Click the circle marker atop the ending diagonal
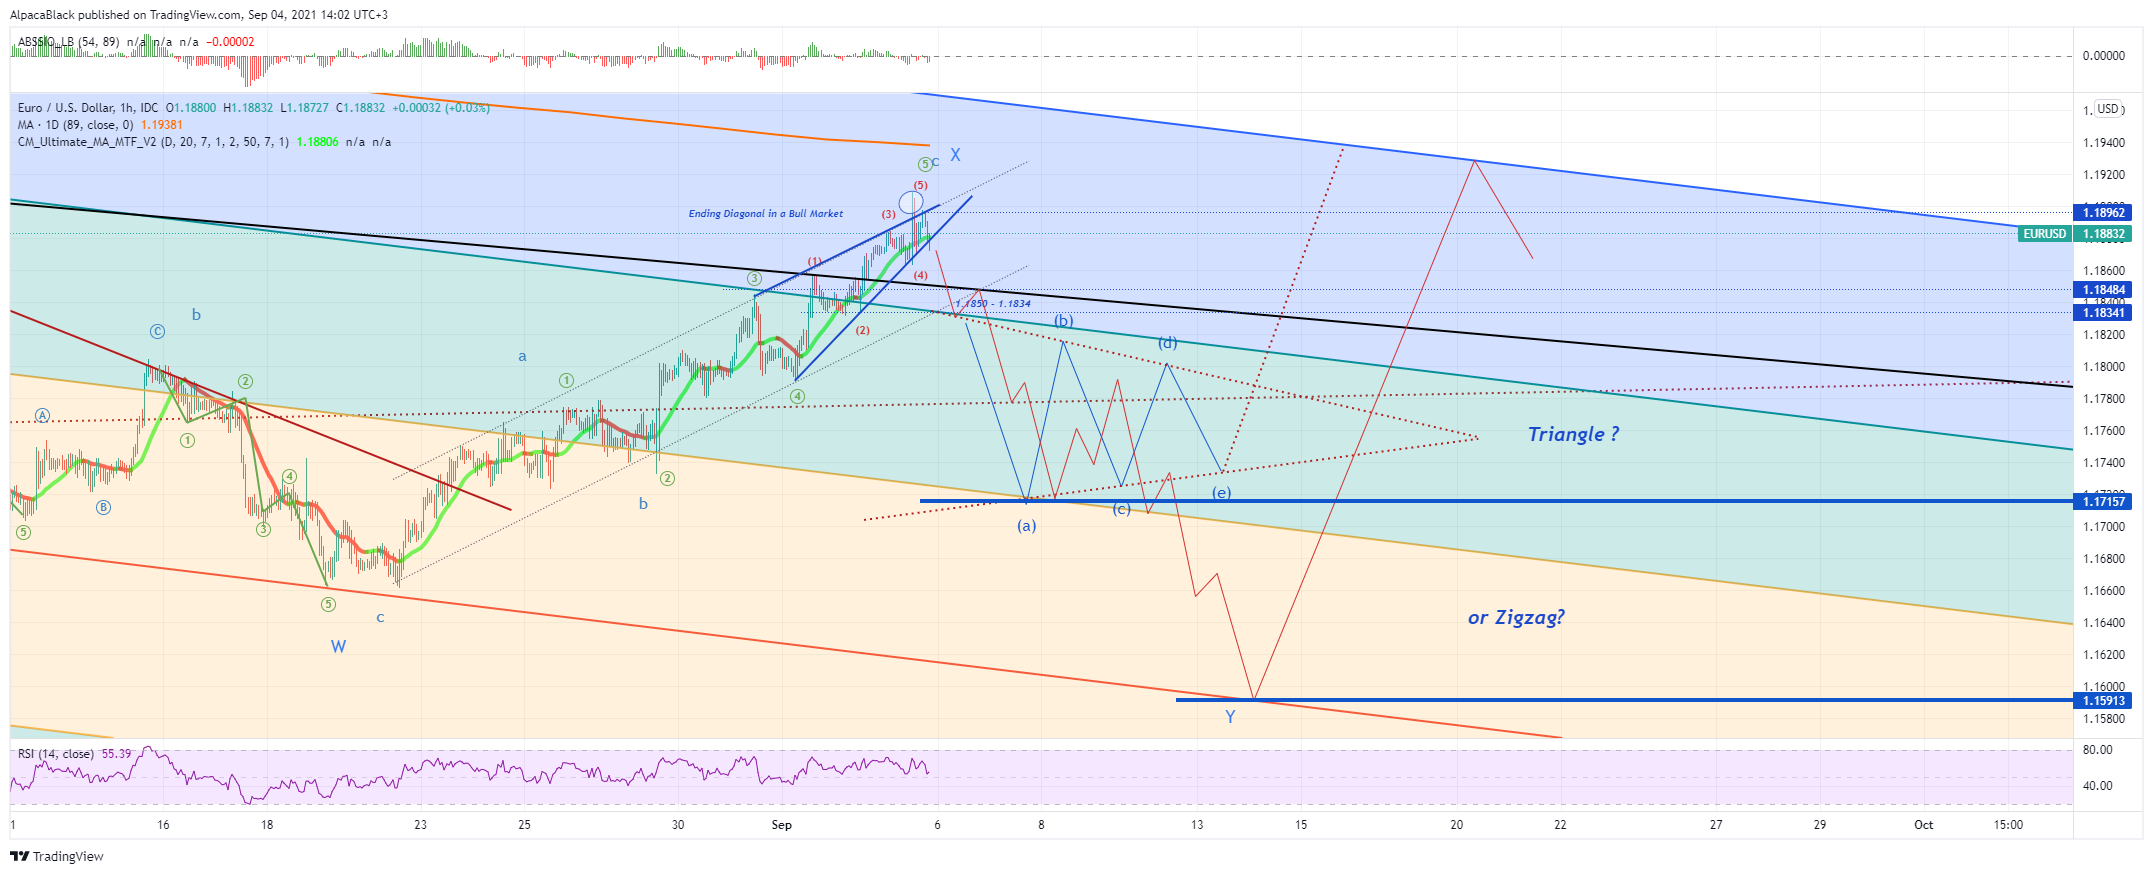The image size is (2153, 874). pyautogui.click(x=911, y=203)
